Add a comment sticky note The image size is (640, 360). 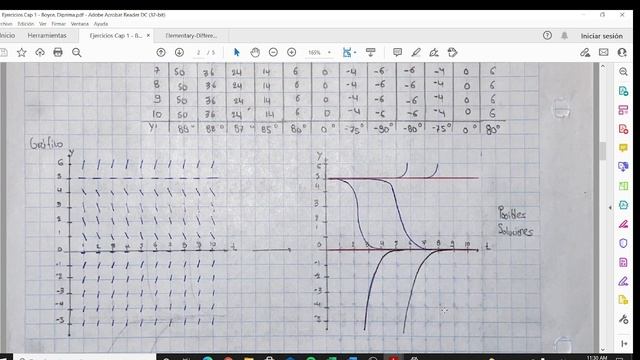point(397,52)
